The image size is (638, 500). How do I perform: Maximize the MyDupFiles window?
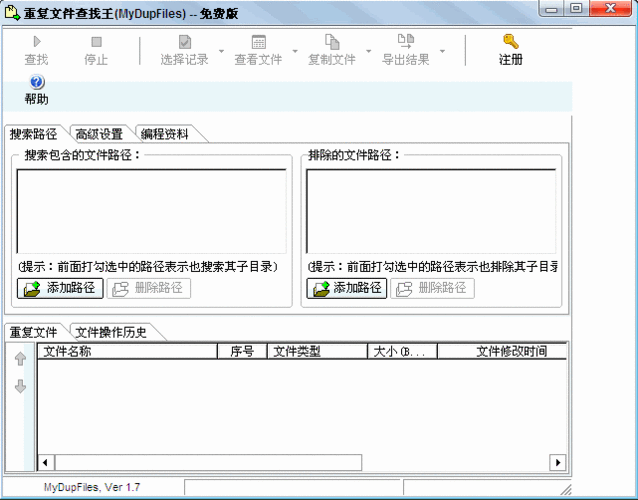click(x=576, y=8)
